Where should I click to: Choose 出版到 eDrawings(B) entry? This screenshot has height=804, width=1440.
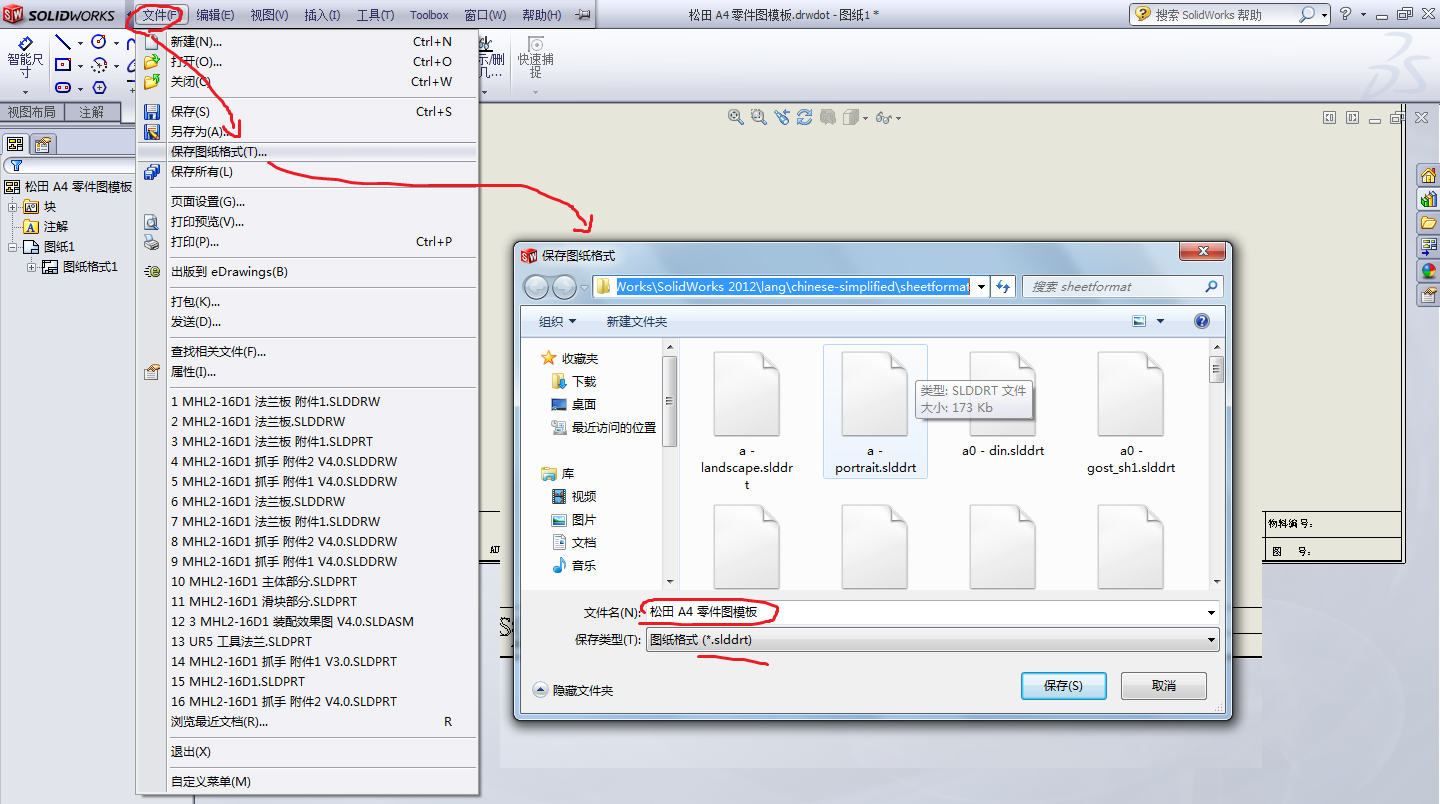(x=308, y=272)
